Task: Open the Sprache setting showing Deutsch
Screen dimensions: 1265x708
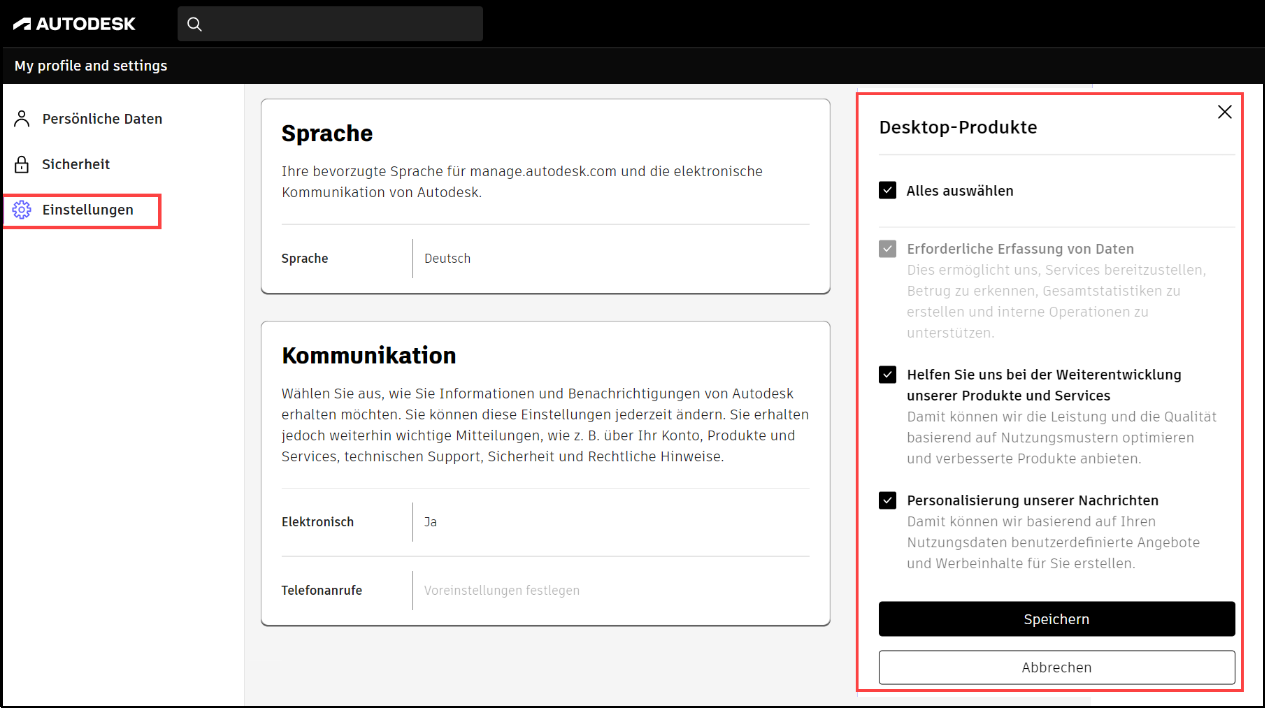Action: click(x=447, y=258)
